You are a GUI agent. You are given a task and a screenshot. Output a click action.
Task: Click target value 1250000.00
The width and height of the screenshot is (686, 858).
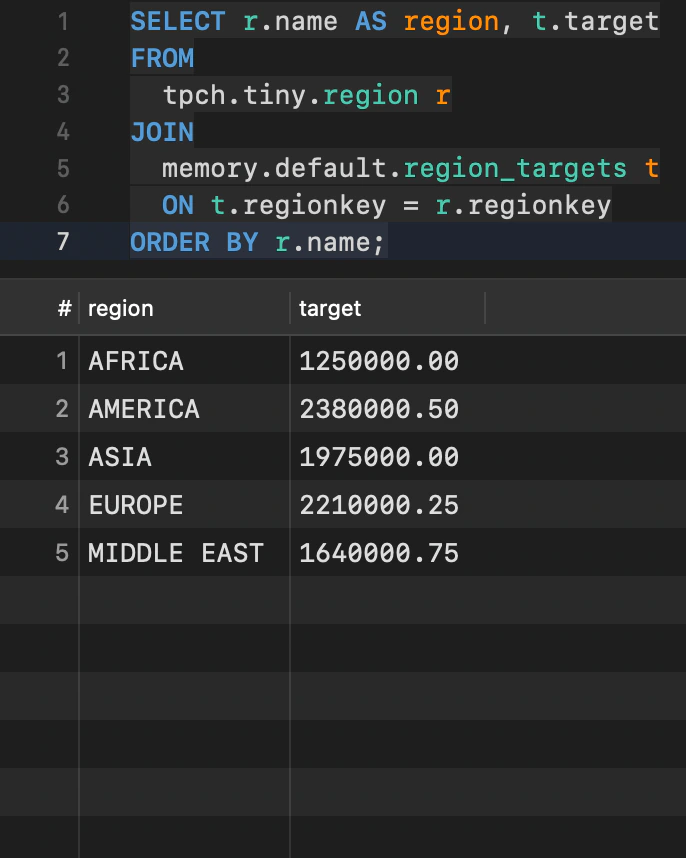(x=379, y=361)
